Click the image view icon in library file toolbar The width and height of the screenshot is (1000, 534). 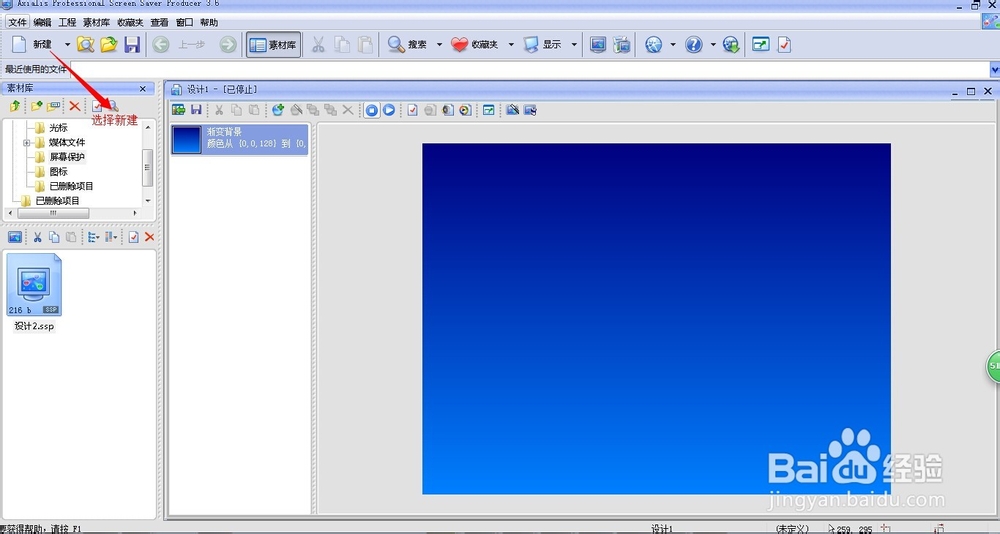15,237
